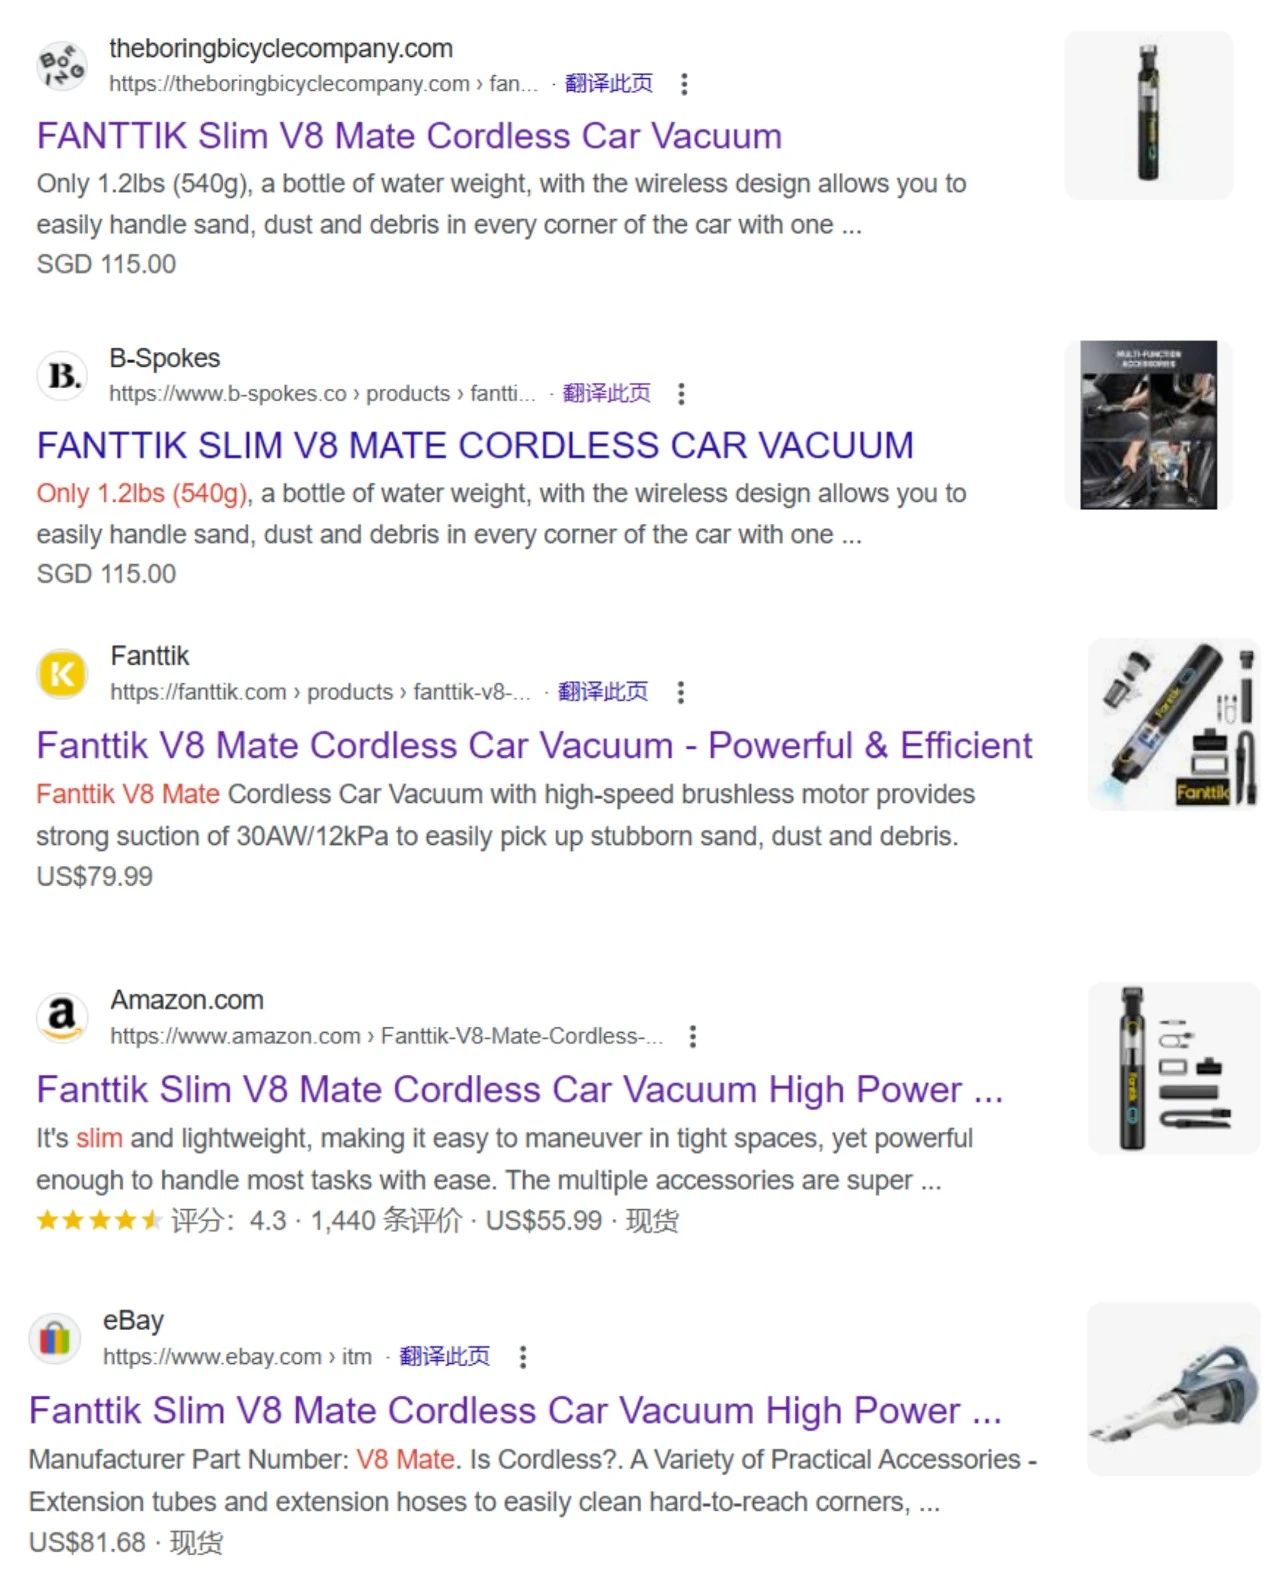Translate the B-Spokes result page
The width and height of the screenshot is (1280, 1573).
[x=606, y=393]
